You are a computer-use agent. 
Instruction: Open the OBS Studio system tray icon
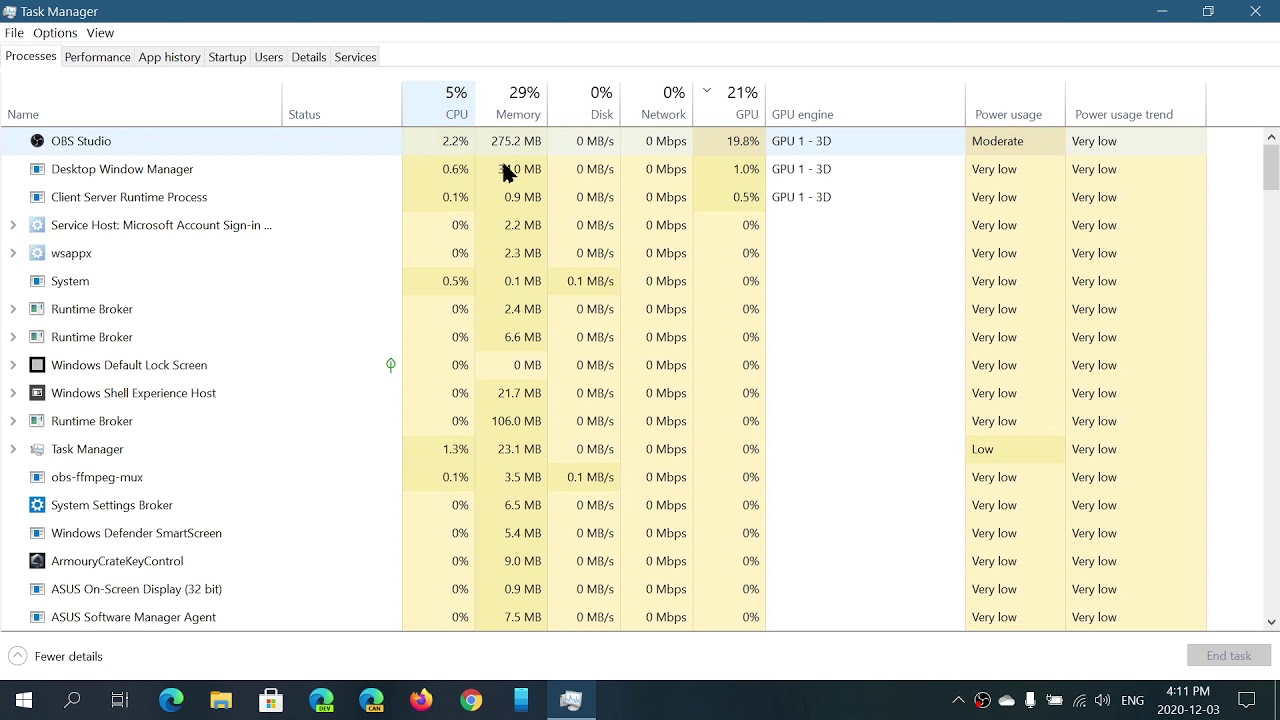pyautogui.click(x=982, y=700)
